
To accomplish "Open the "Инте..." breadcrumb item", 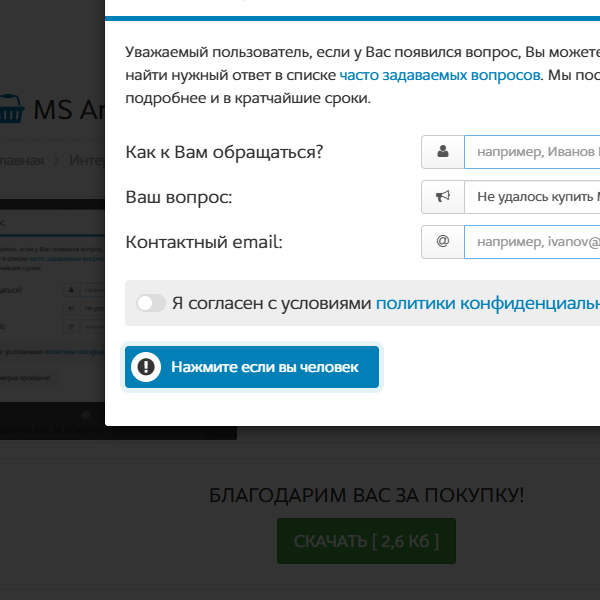I will click(87, 159).
